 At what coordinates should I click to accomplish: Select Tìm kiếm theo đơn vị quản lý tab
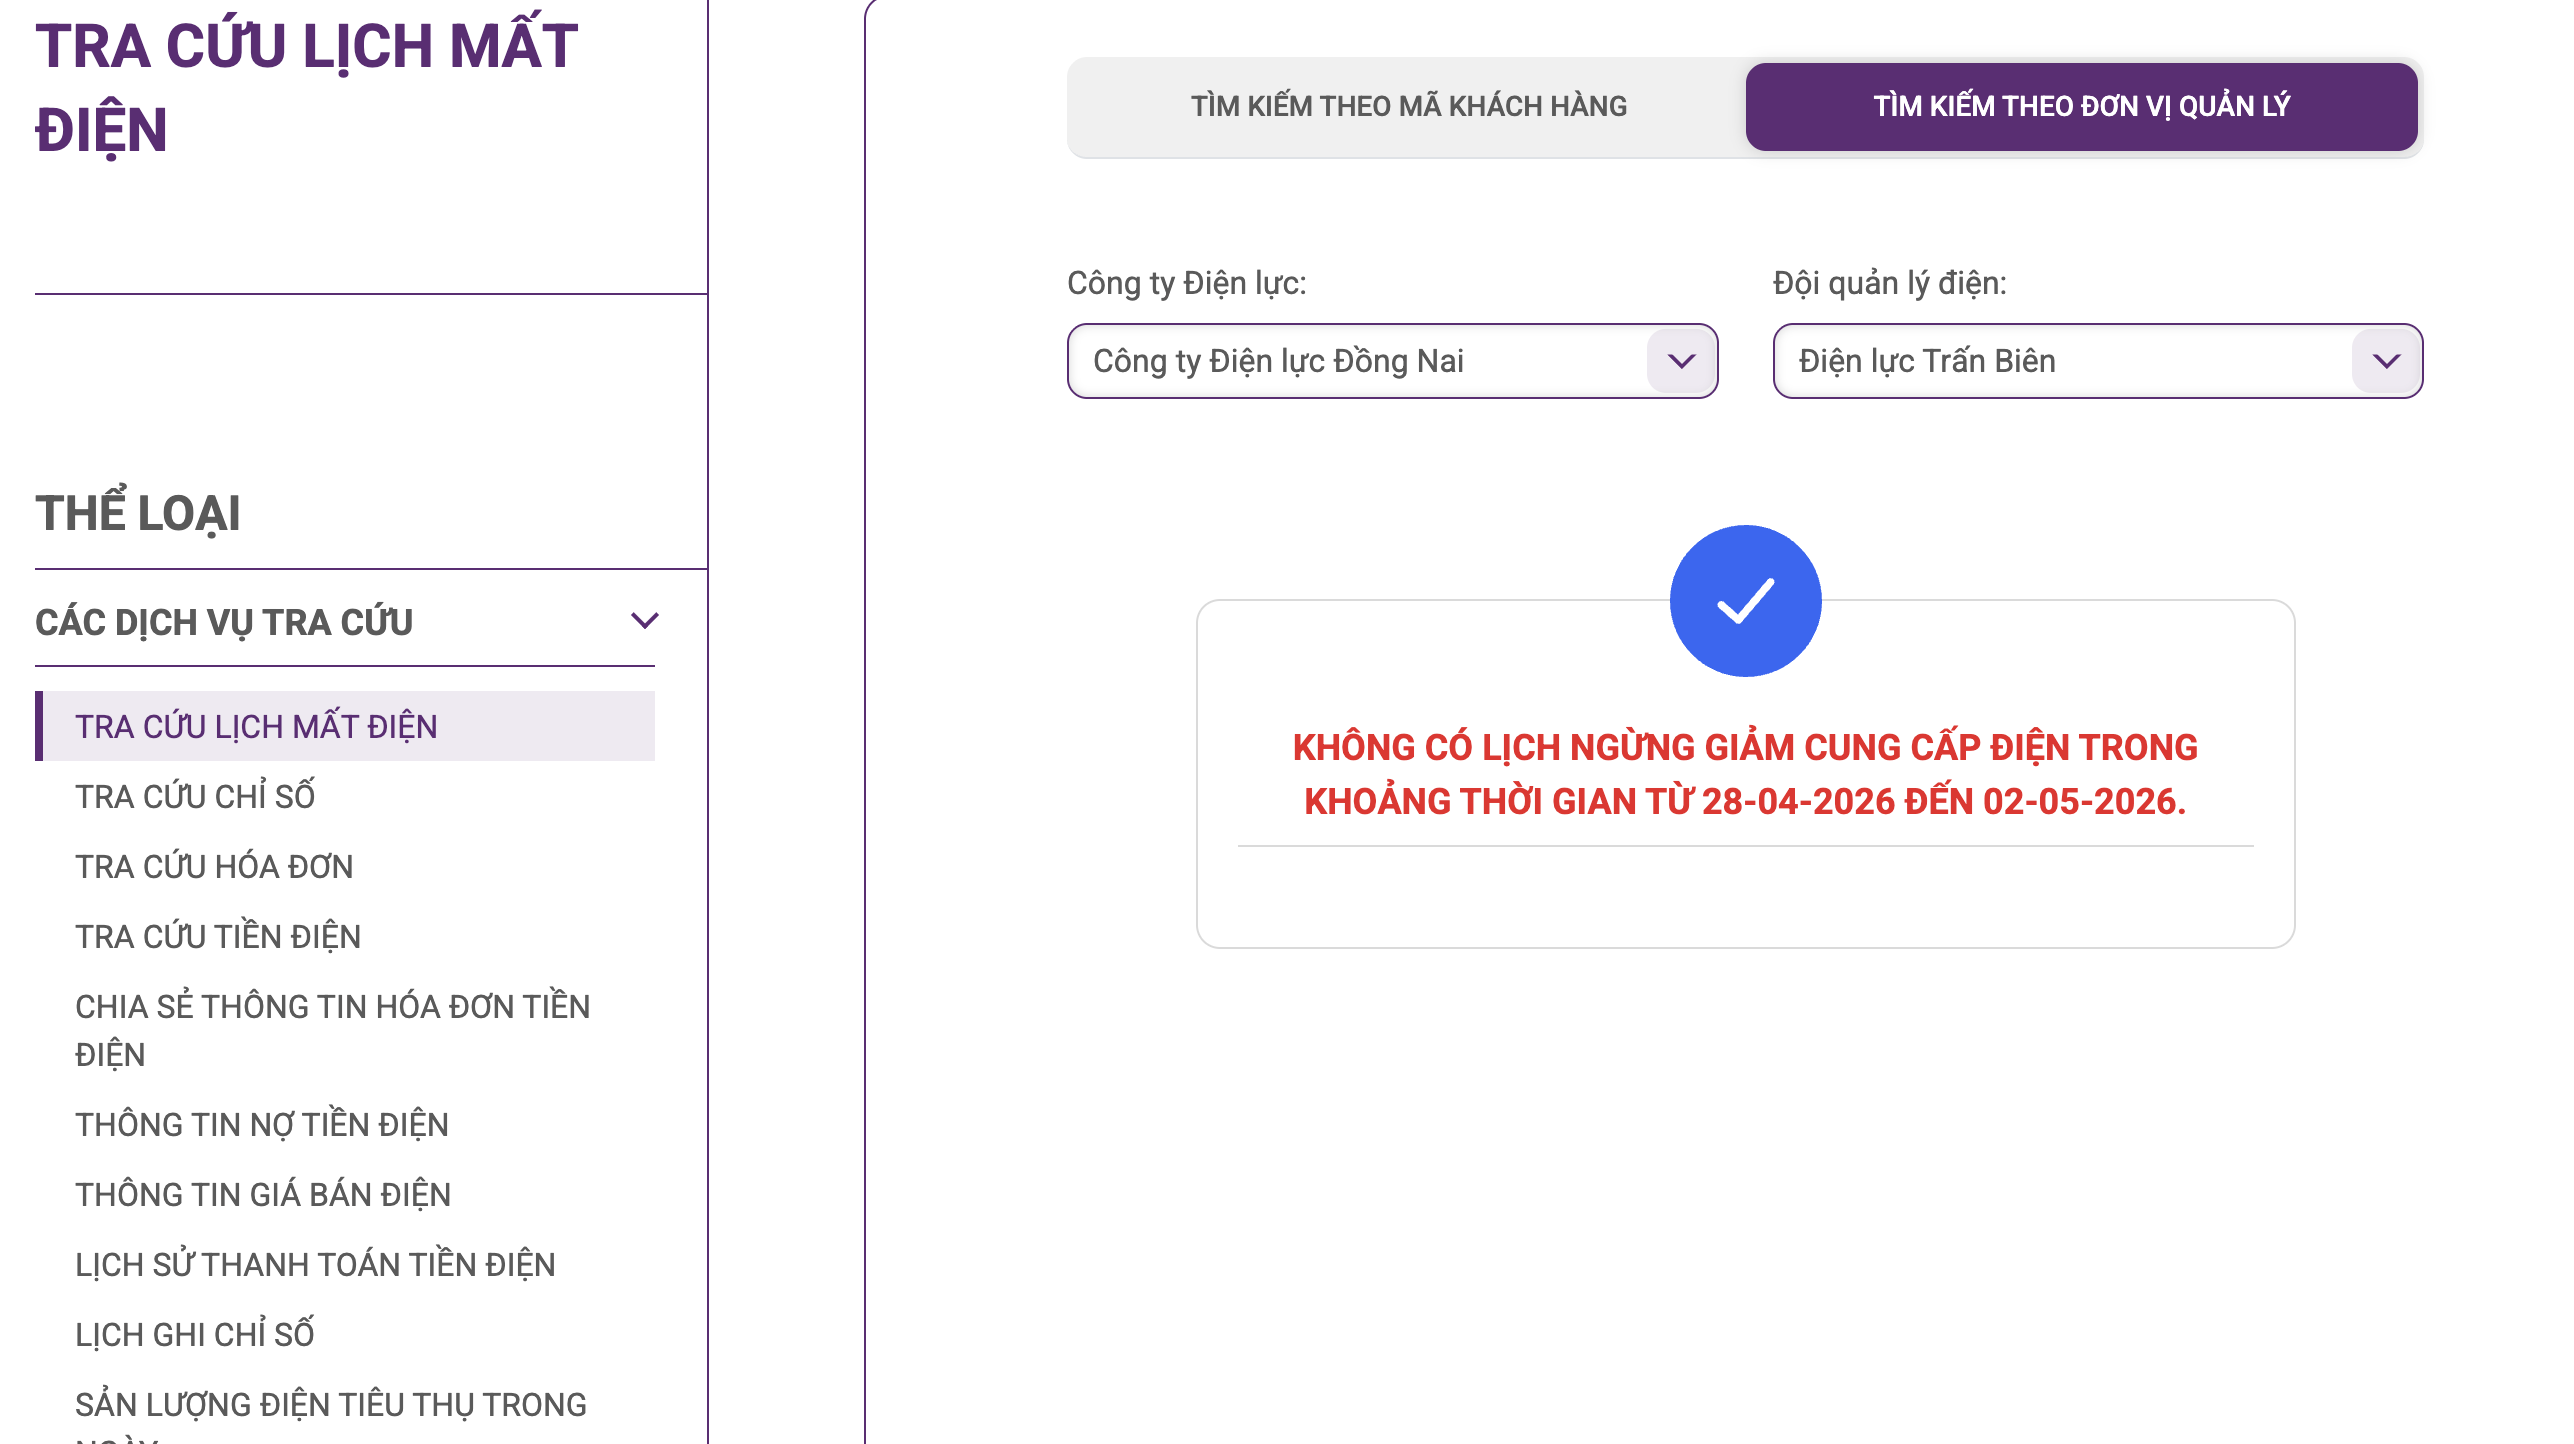click(x=2081, y=106)
